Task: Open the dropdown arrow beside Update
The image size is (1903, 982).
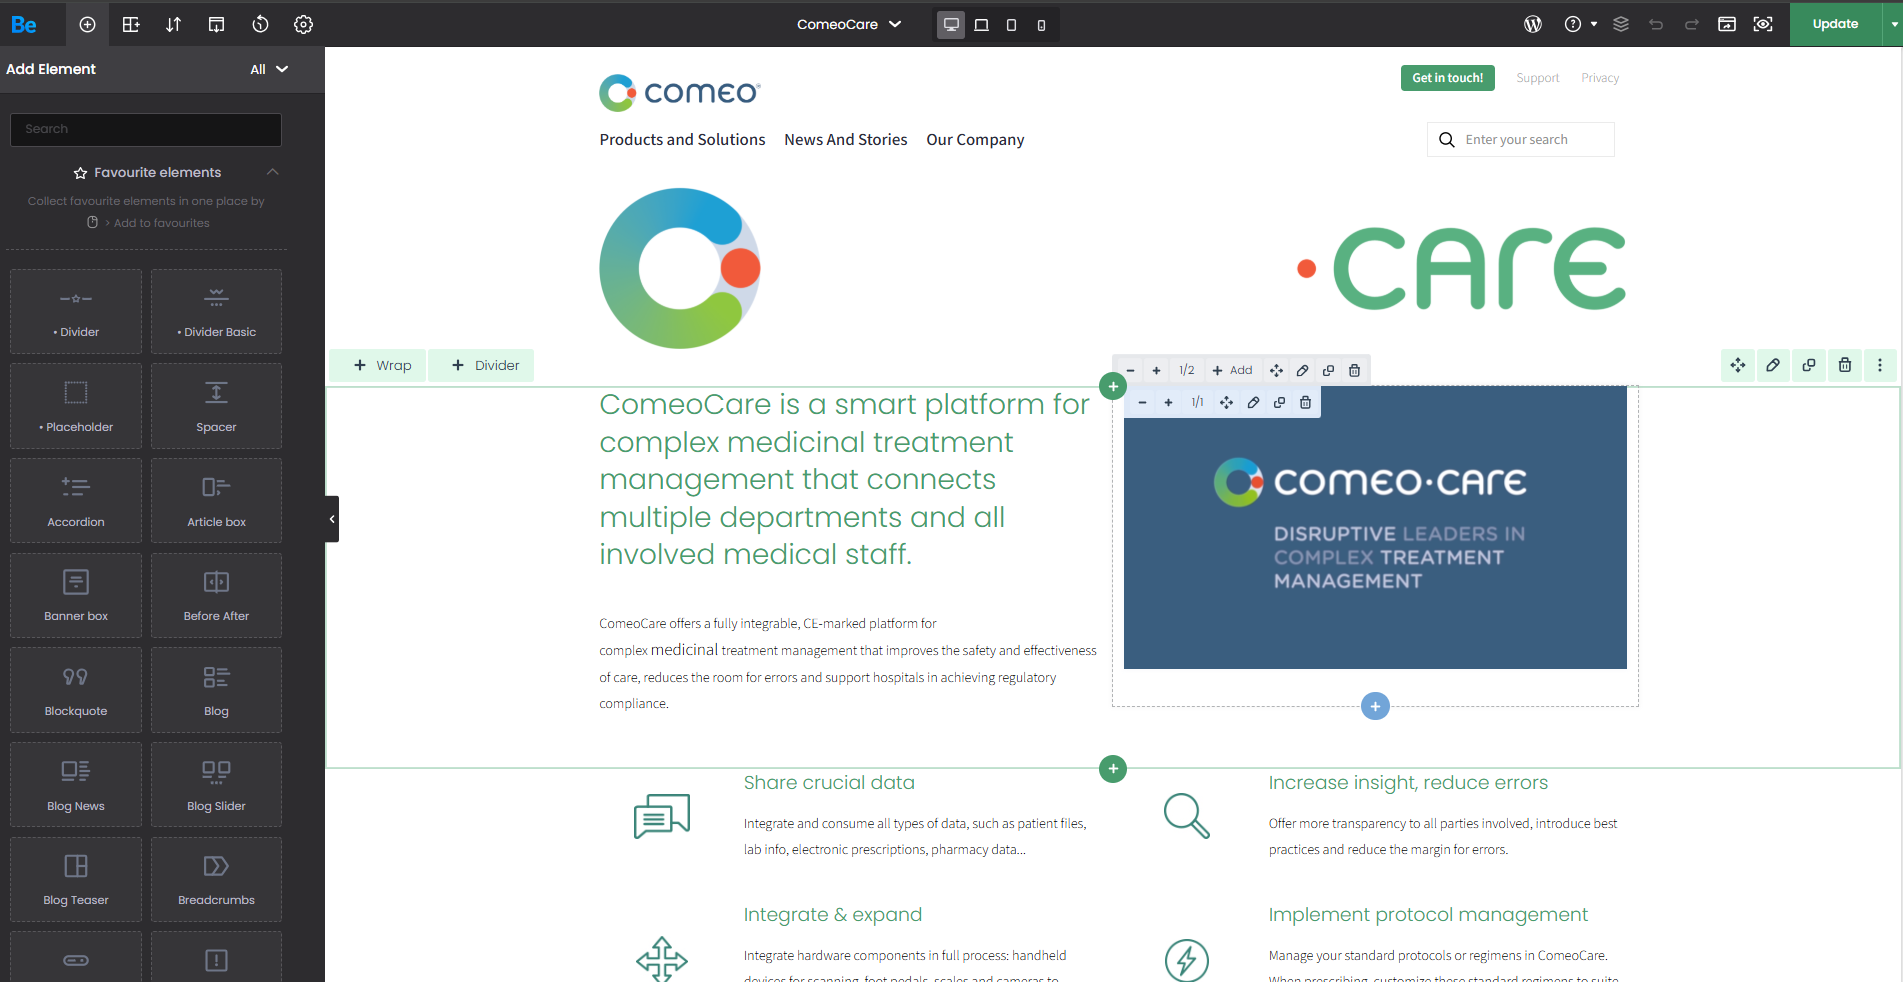Action: (1894, 24)
